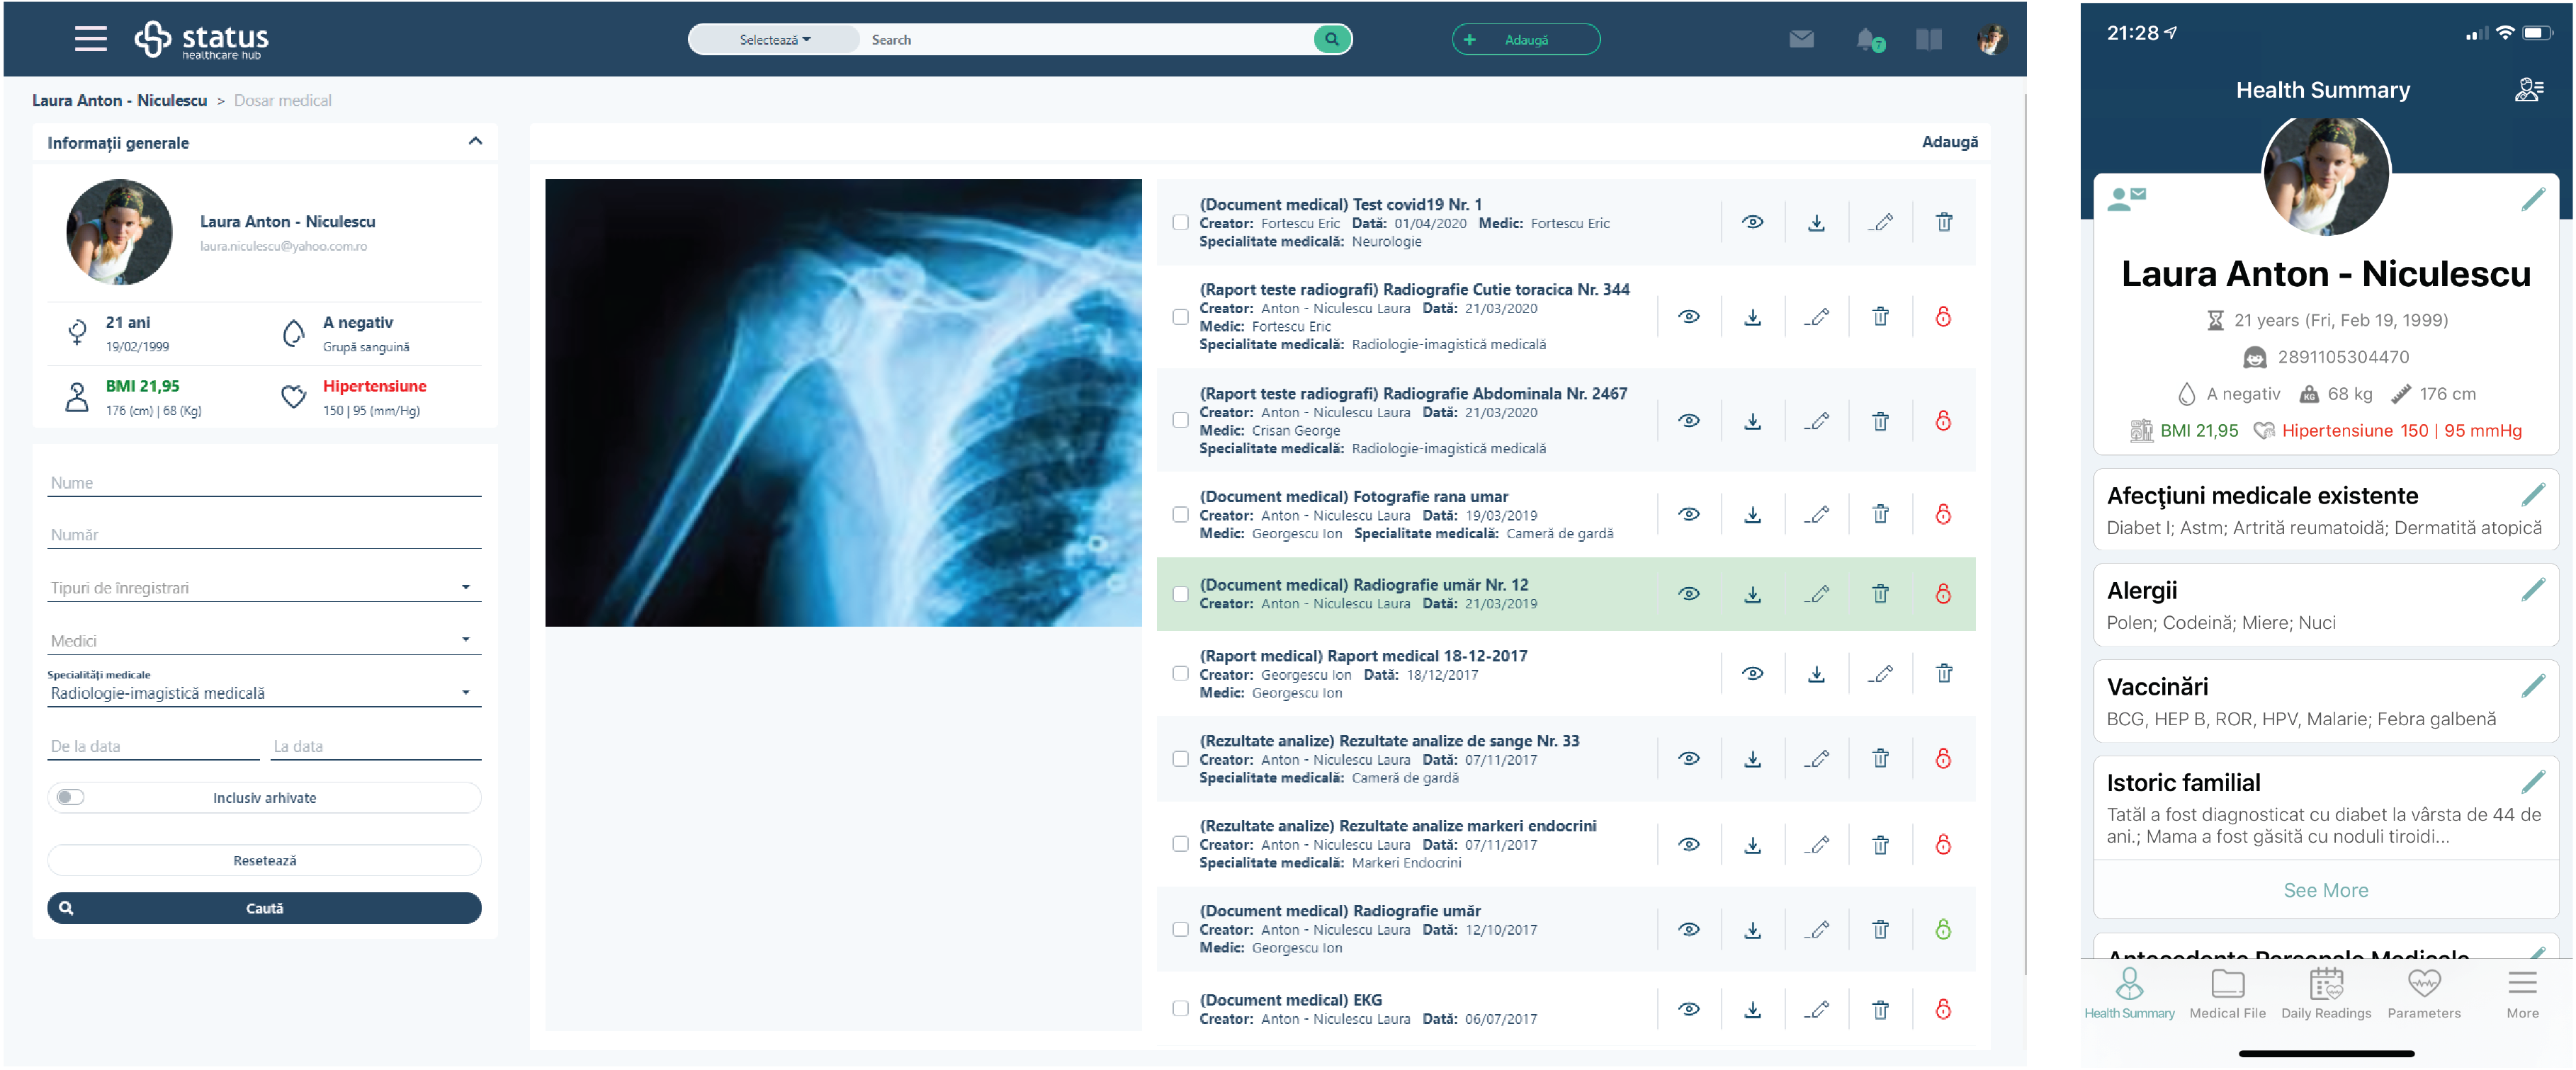Expand the Tipuri de înregistrari dropdown
Screen dimensions: 2576x1070
tap(264, 587)
